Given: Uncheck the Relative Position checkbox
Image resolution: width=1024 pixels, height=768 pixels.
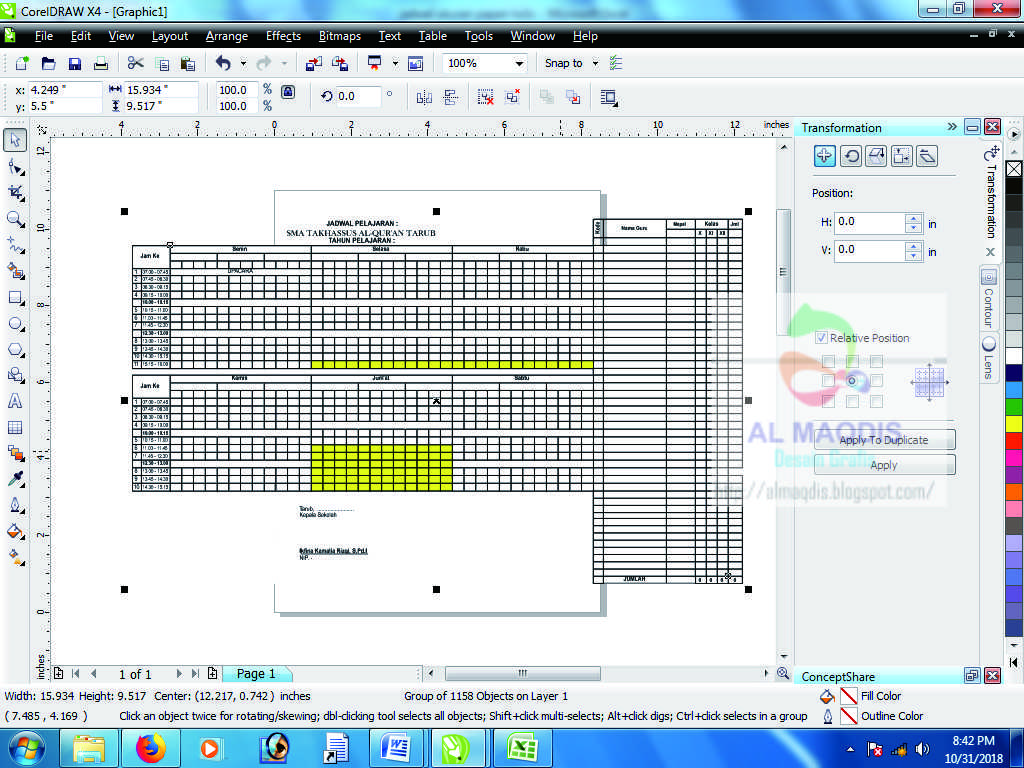Looking at the screenshot, I should [x=821, y=338].
